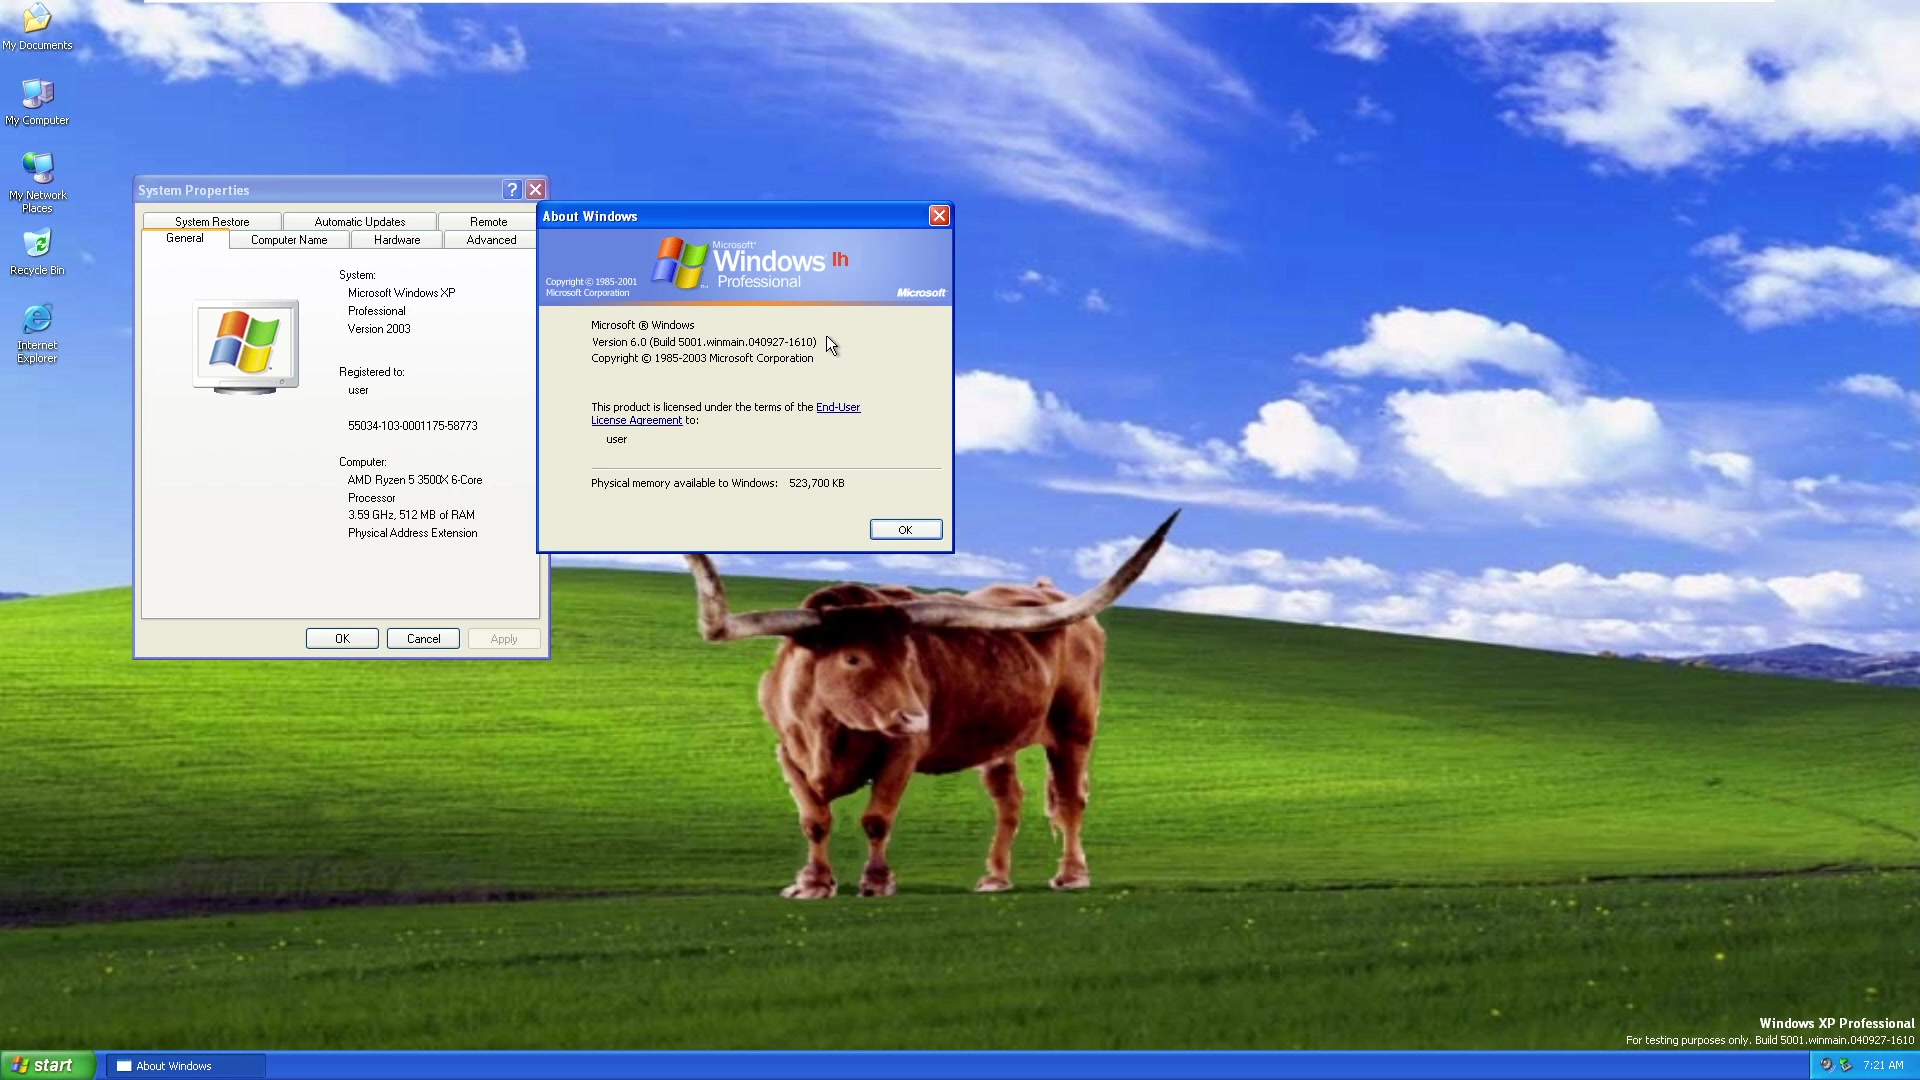Open the Start menu
The image size is (1920, 1080).
47,1065
